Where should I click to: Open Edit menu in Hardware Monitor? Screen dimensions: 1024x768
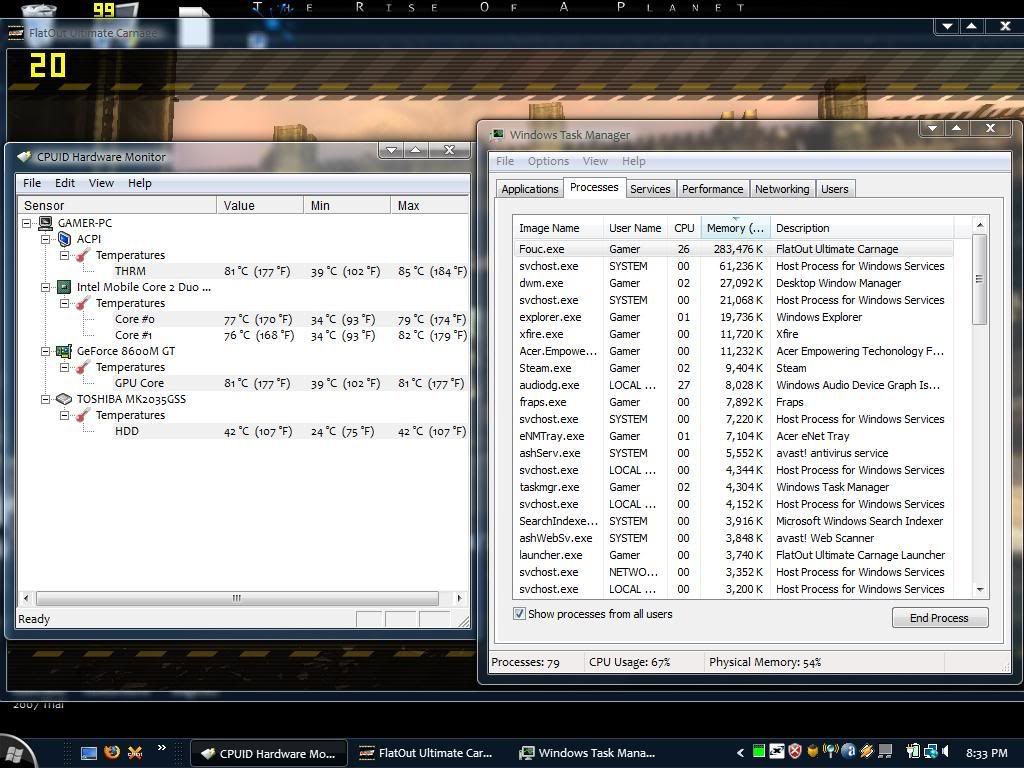click(65, 184)
